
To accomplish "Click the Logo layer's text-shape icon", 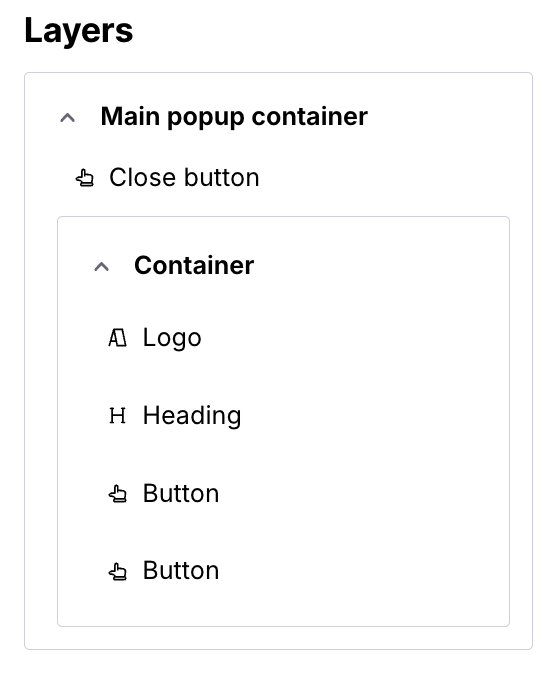I will [x=117, y=338].
